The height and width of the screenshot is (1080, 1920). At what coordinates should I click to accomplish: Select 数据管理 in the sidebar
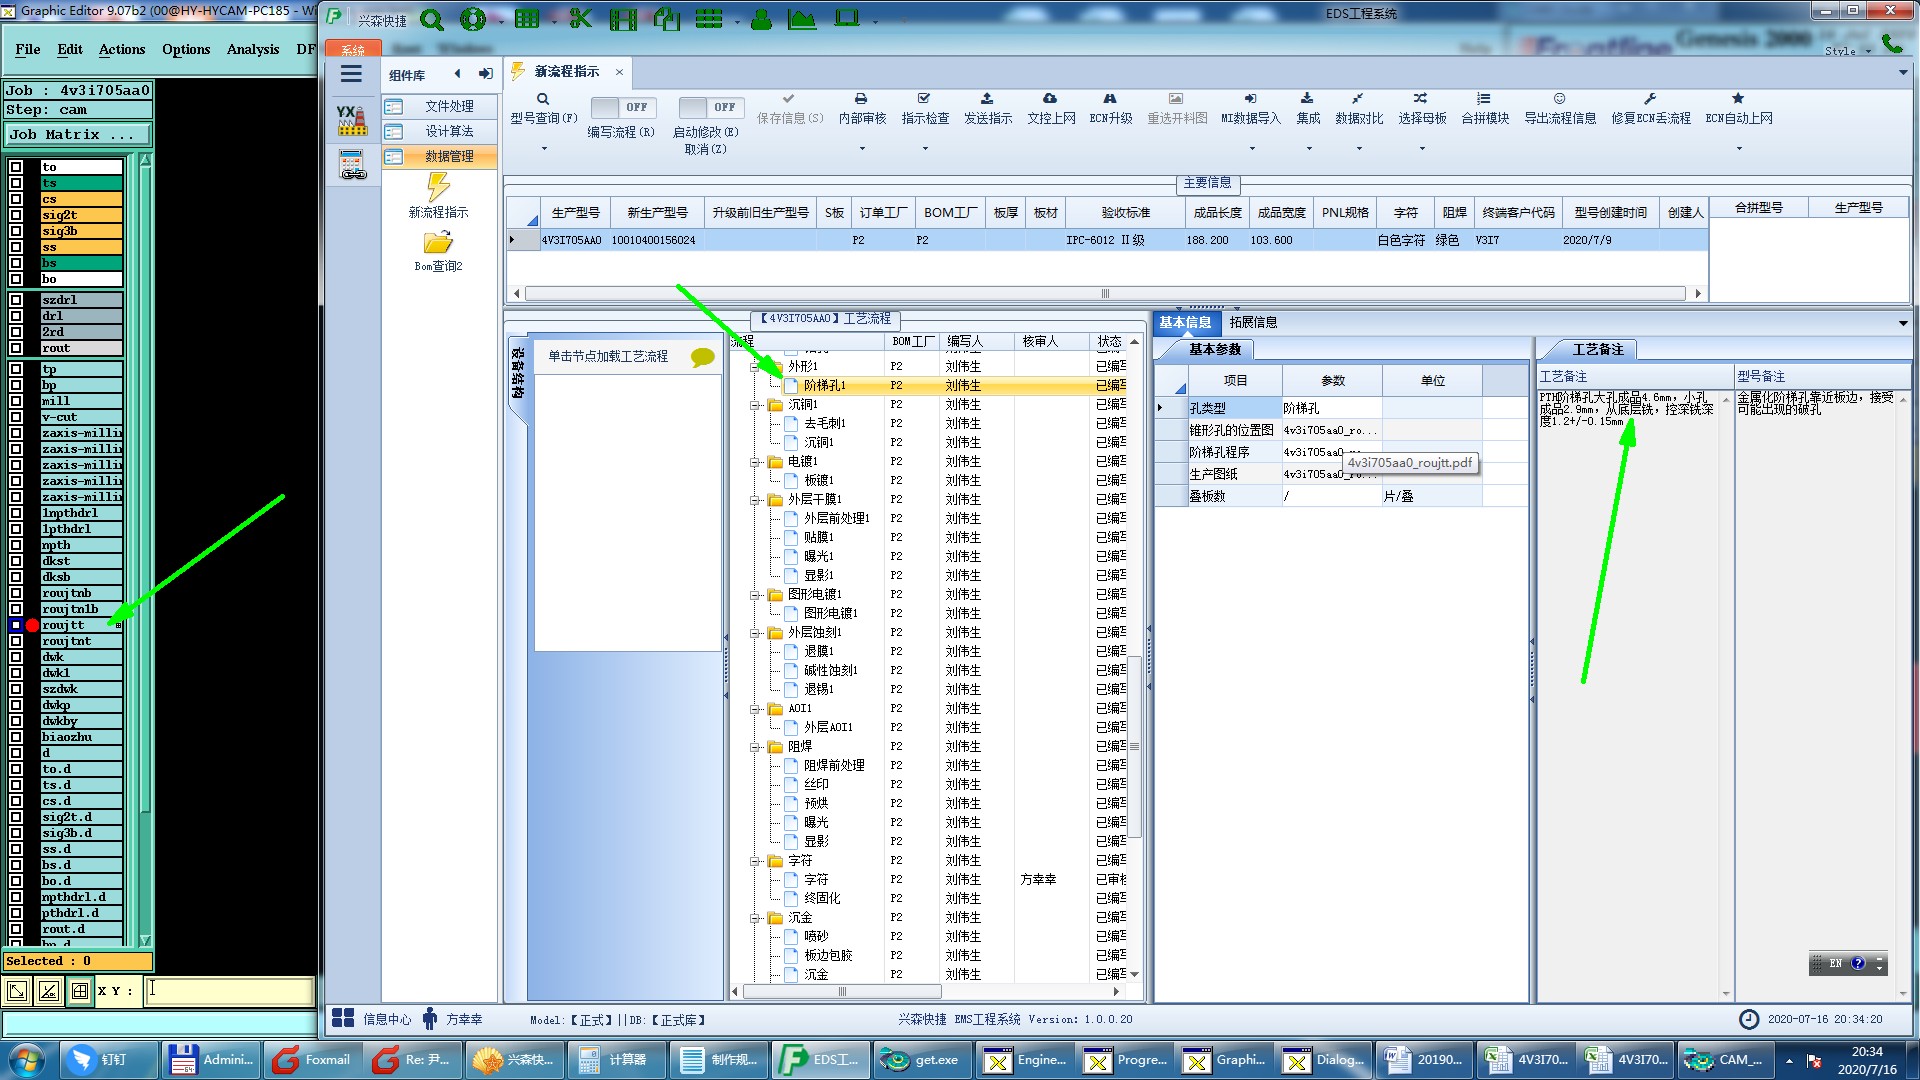pyautogui.click(x=448, y=157)
